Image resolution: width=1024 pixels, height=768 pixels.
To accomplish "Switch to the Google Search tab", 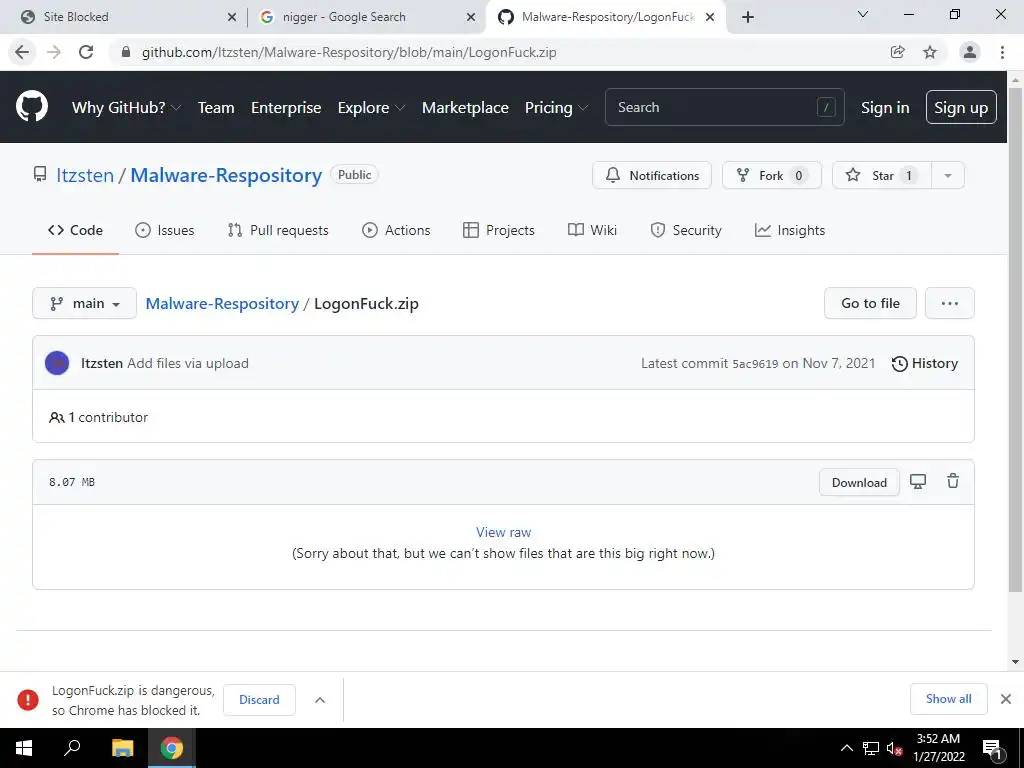I will pos(366,17).
